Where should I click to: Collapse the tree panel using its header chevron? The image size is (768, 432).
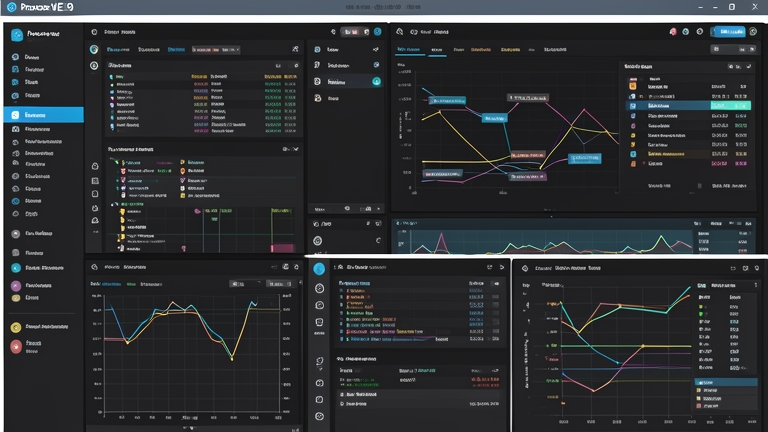pos(295,149)
